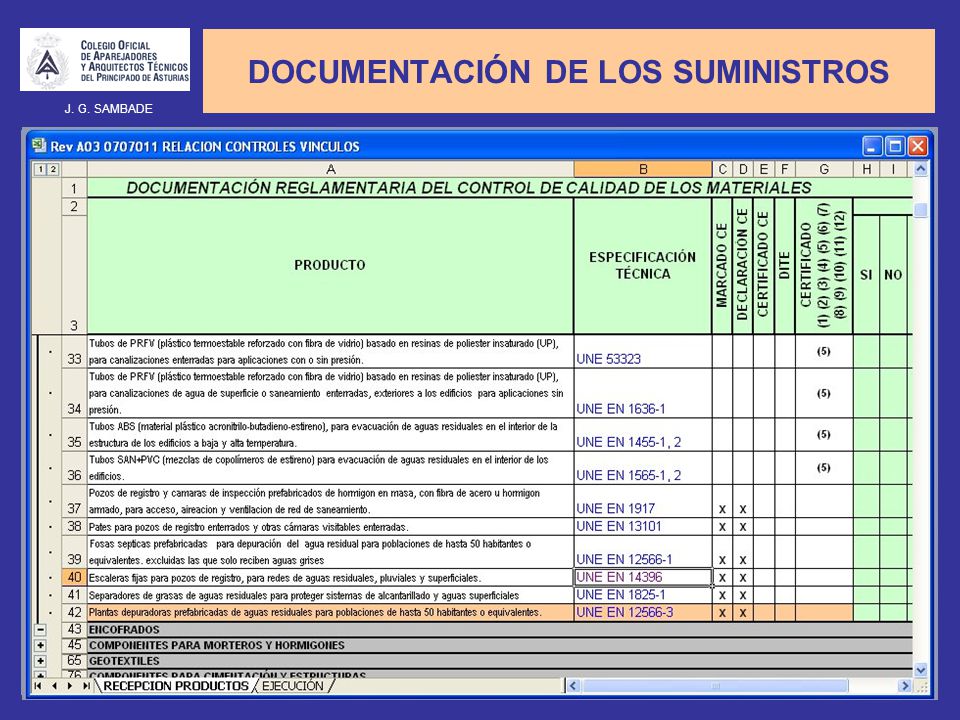
Task: Click the ESPECIFICACIÓN TÉCNICA header cell
Action: [x=643, y=265]
